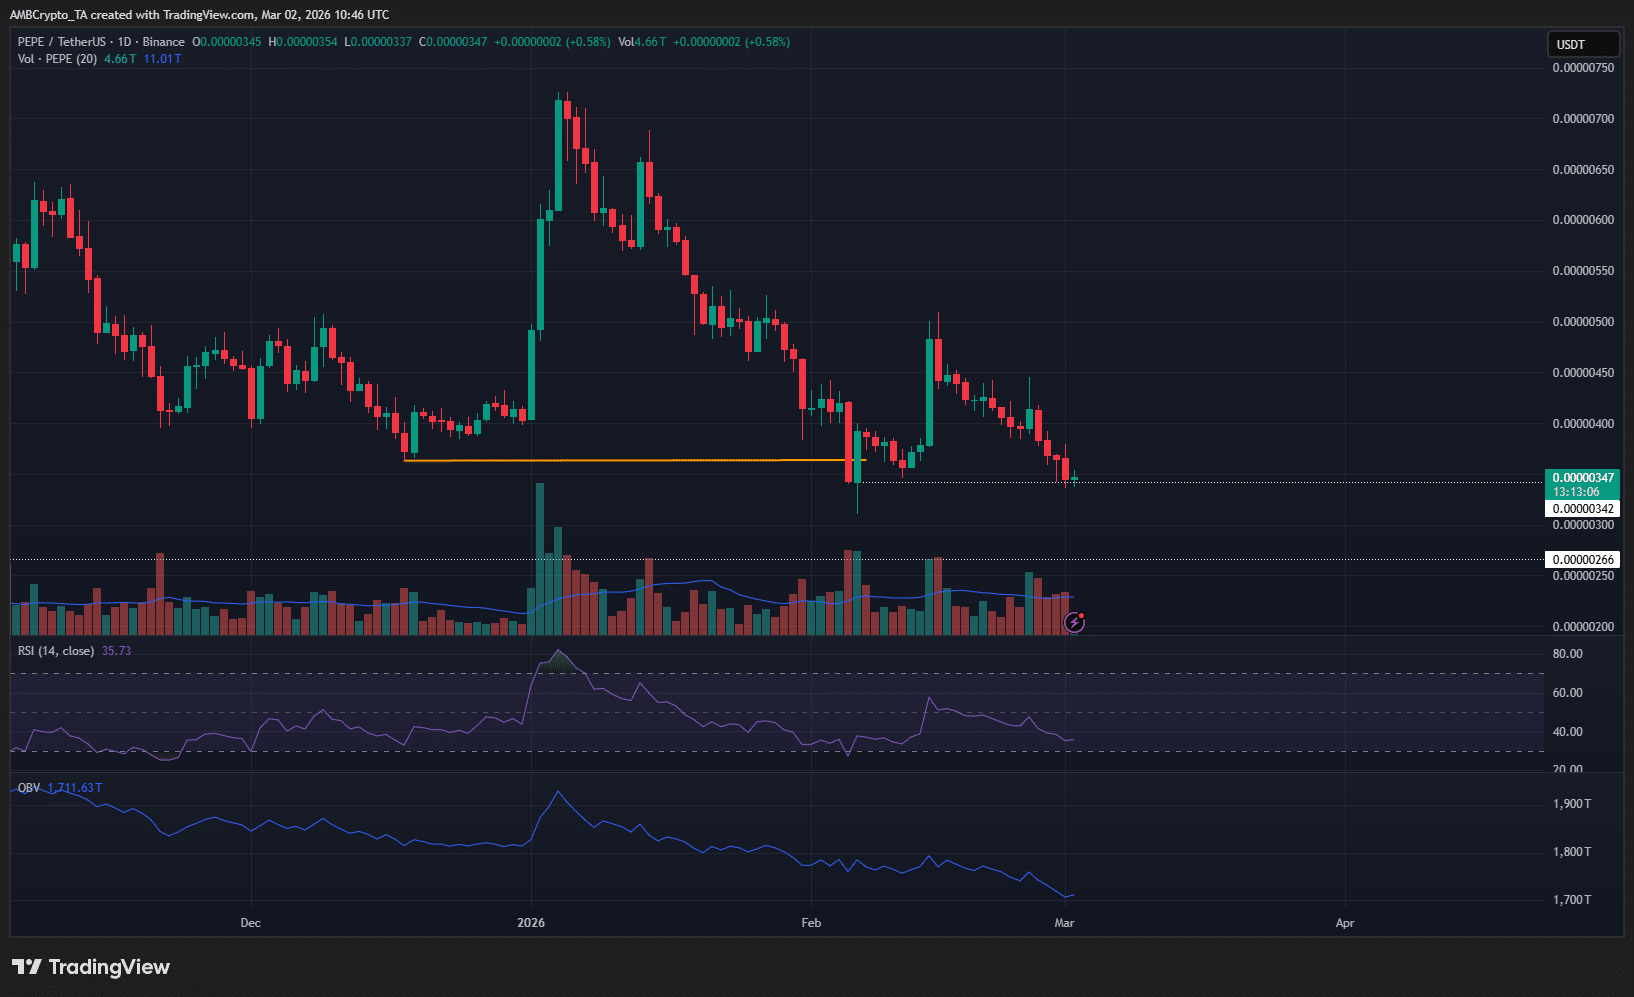This screenshot has height=997, width=1634.
Task: Click the blue volume moving average value 11.01T
Action: coord(162,59)
